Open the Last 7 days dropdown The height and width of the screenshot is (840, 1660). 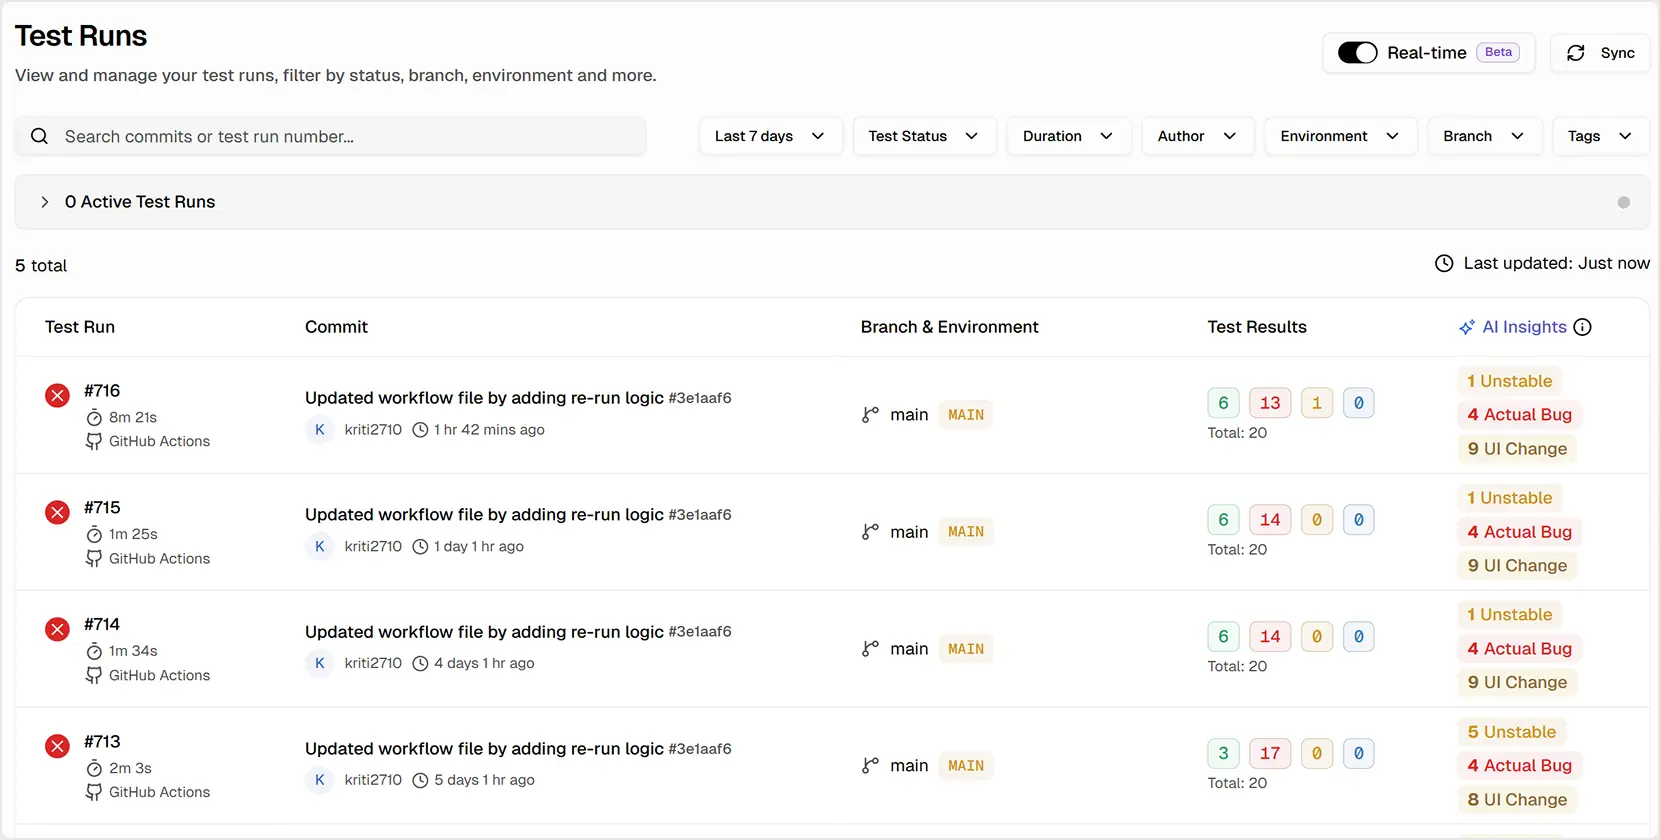[x=770, y=136]
